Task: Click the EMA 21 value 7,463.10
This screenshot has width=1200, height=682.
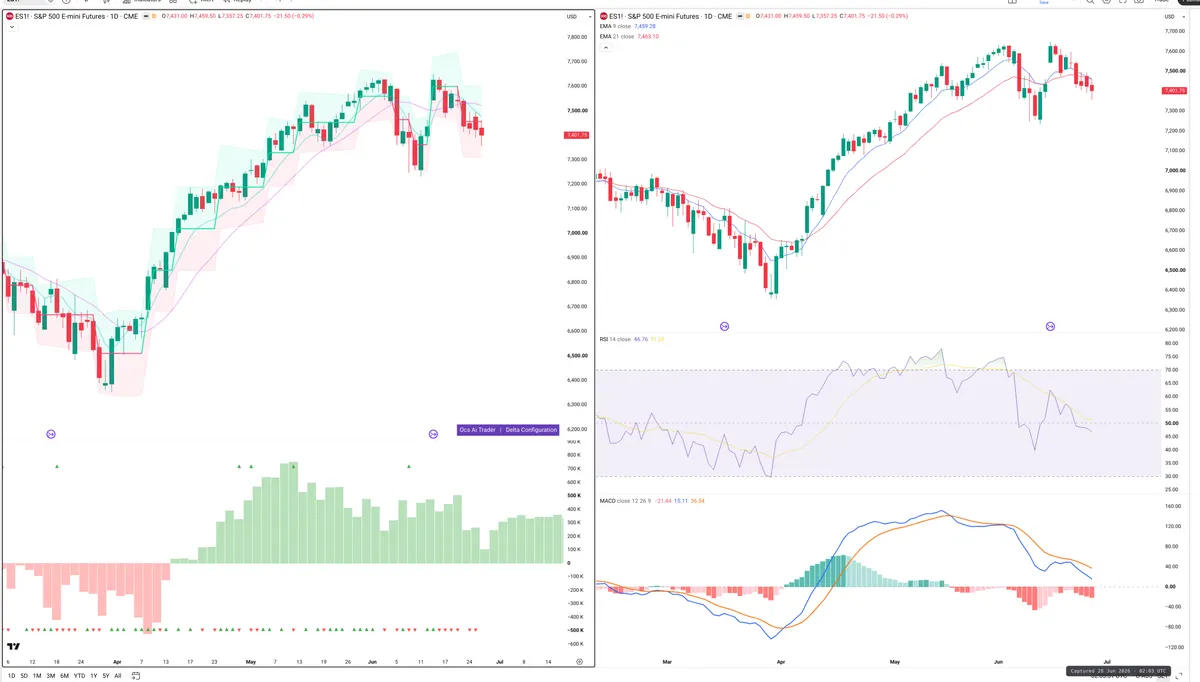Action: [x=649, y=36]
